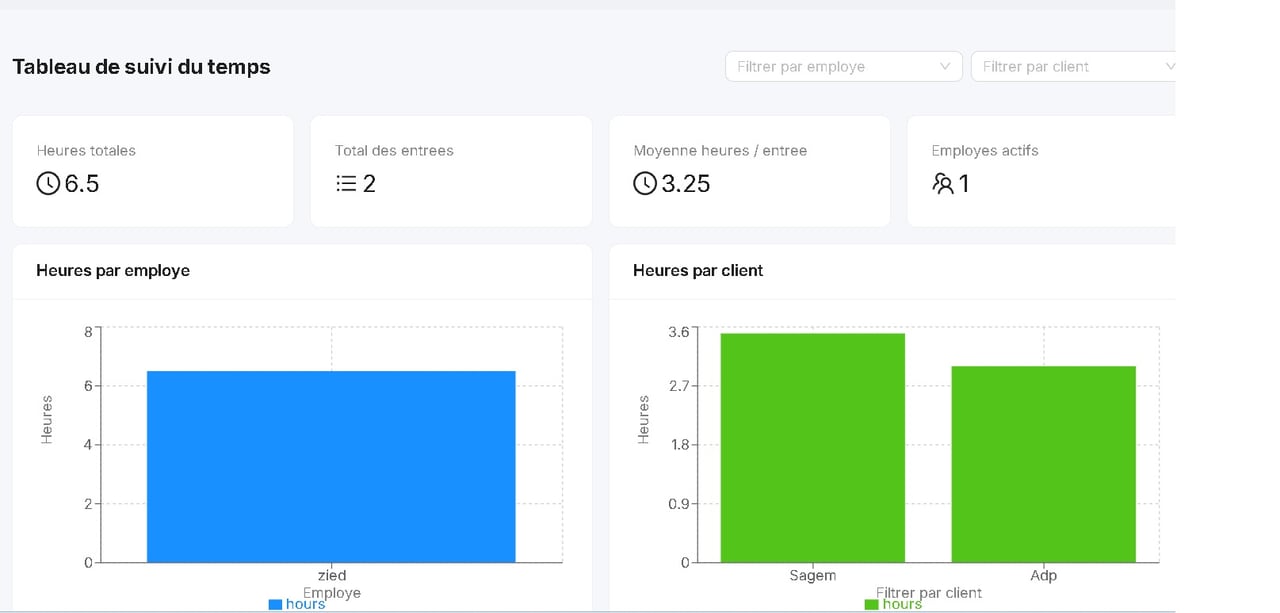Viewport: 1280px width, 613px height.
Task: Toggle the hours legend in employe chart
Action: [297, 604]
